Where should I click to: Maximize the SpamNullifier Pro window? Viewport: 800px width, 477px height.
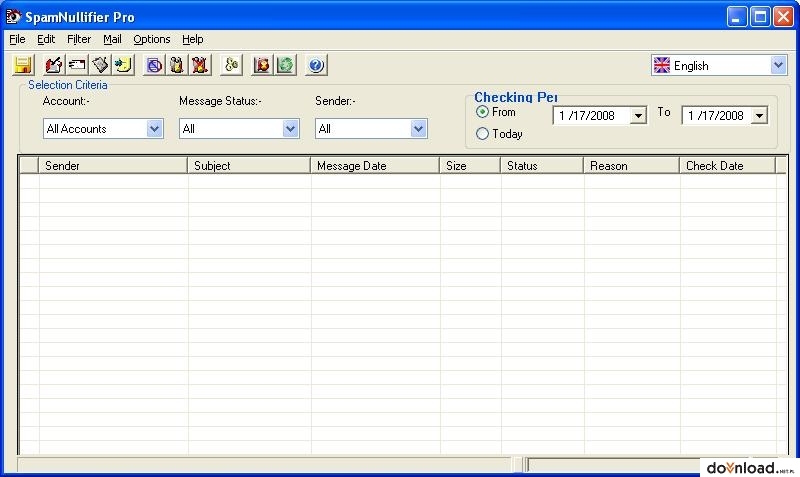760,17
